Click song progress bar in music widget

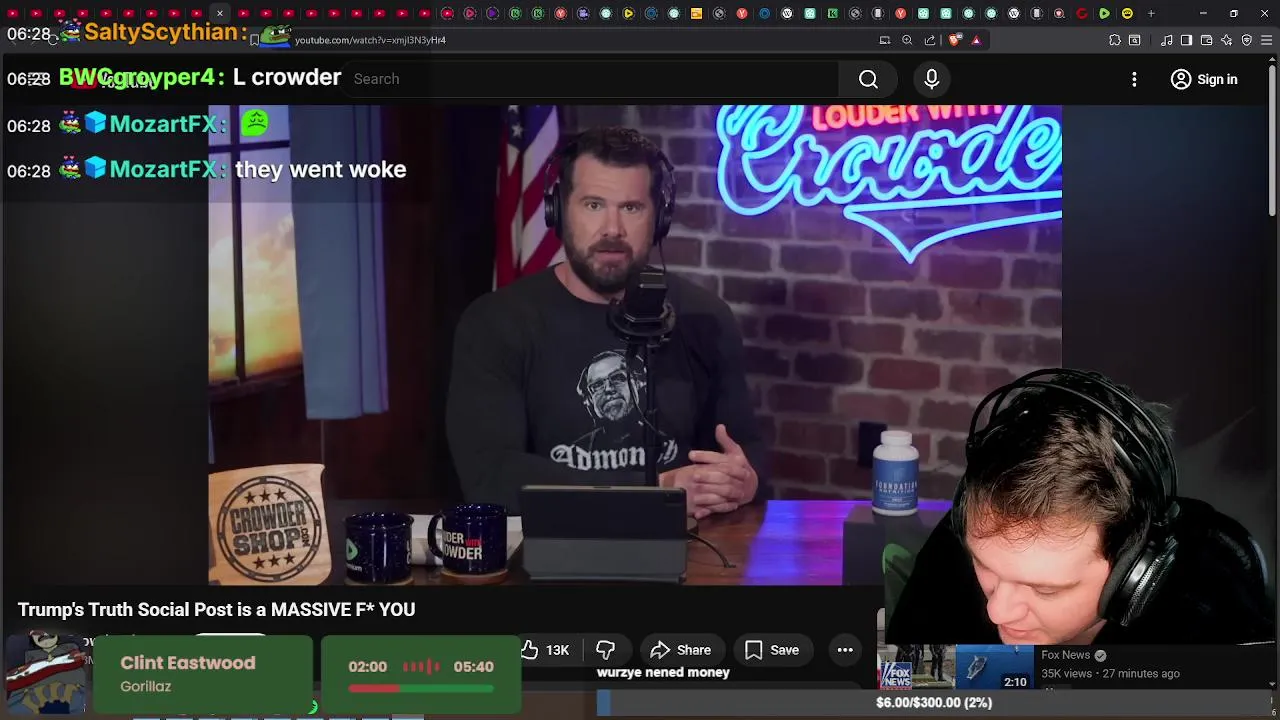pyautogui.click(x=420, y=688)
